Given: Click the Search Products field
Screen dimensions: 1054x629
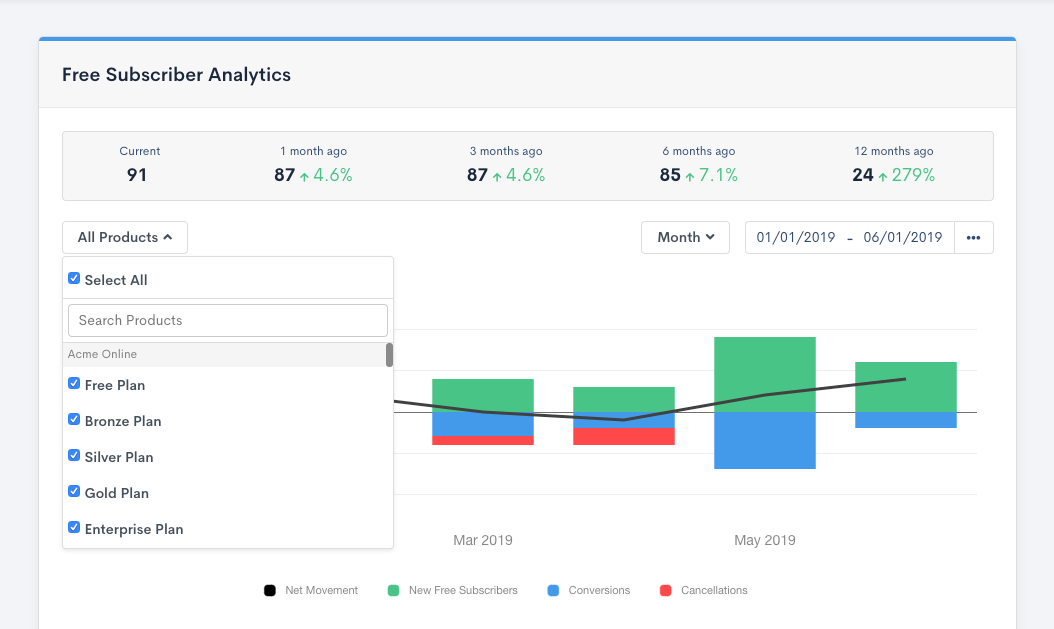Looking at the screenshot, I should pos(227,320).
